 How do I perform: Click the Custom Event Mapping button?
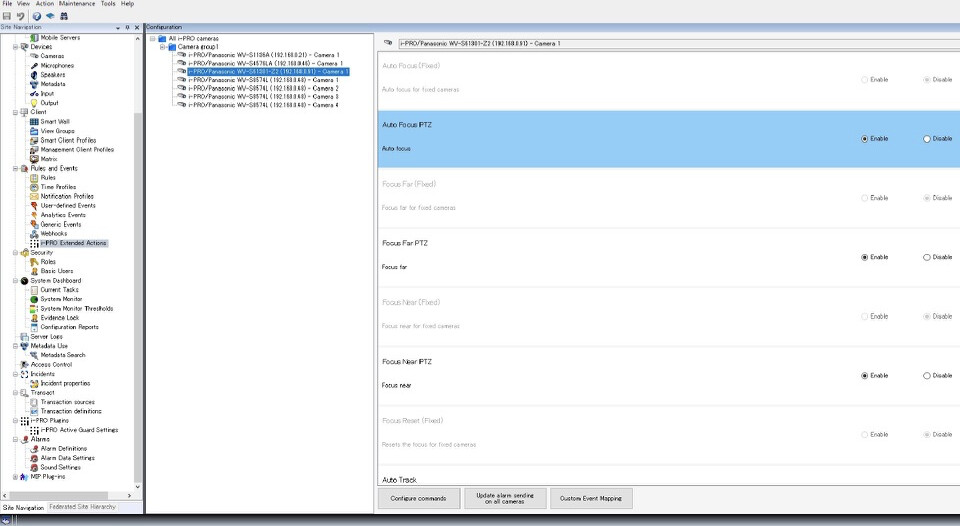coord(591,498)
